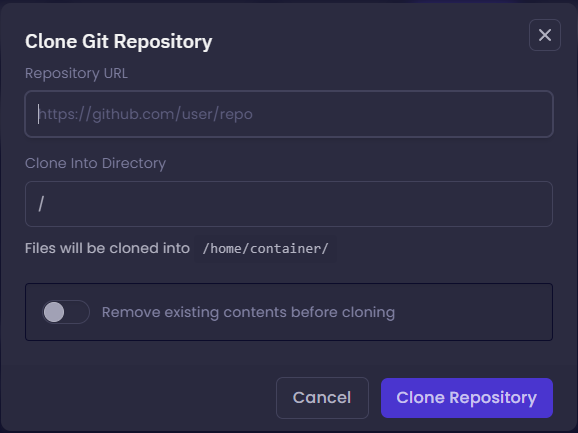This screenshot has width=578, height=433.
Task: Click the right end of Repository URL box
Action: tap(531, 114)
